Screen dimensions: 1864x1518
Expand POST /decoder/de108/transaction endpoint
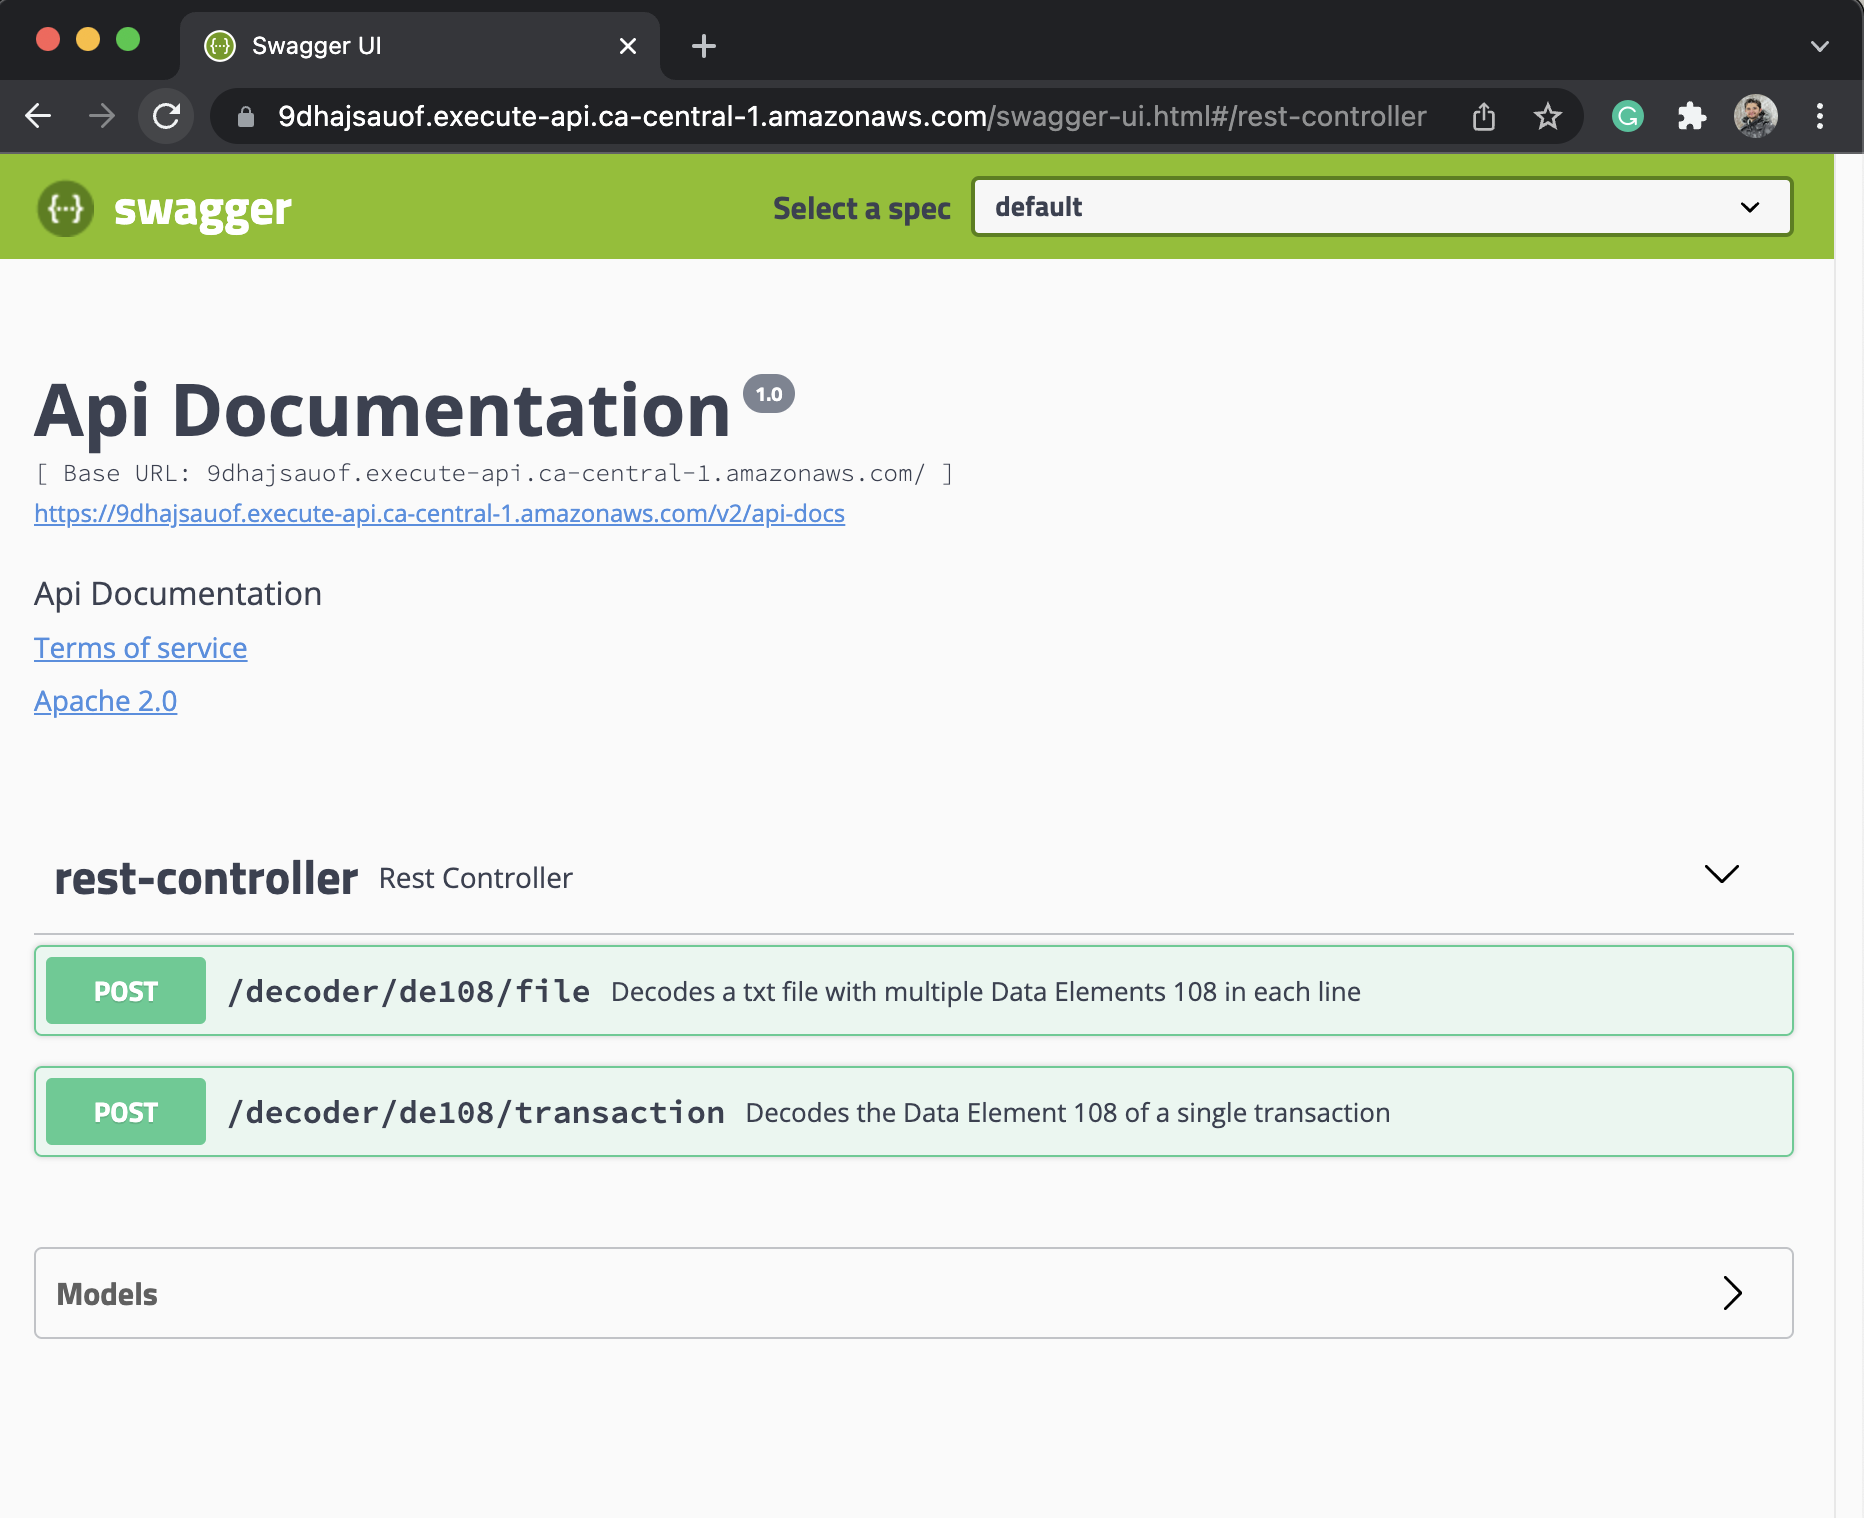point(914,1112)
